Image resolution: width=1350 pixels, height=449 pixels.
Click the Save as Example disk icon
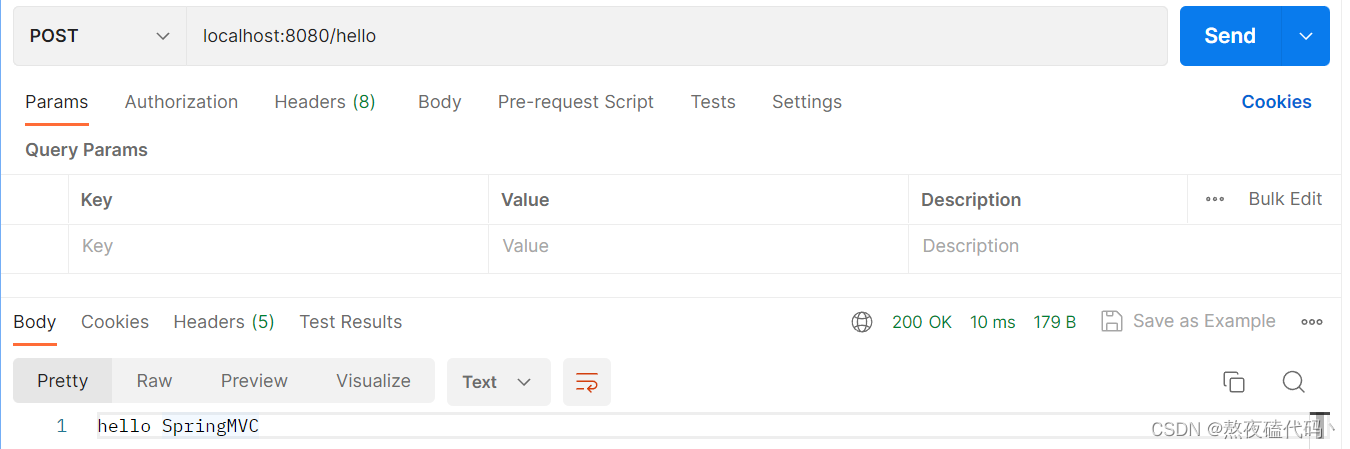point(1111,321)
